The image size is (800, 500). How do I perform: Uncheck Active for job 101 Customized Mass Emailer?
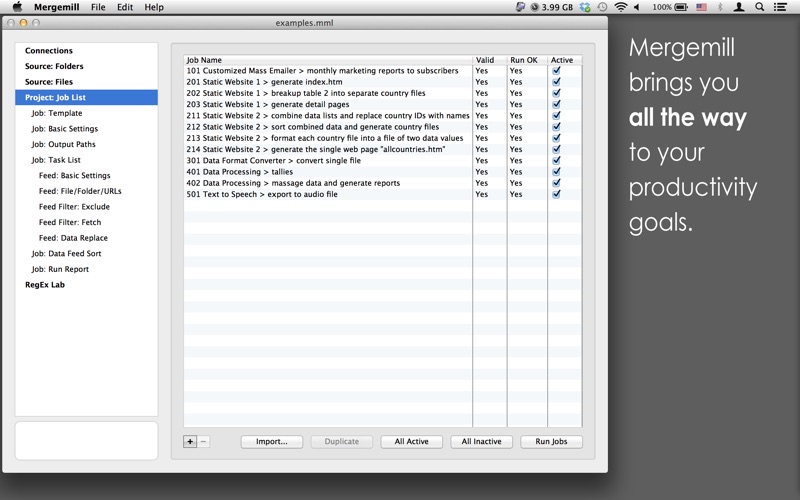(556, 70)
